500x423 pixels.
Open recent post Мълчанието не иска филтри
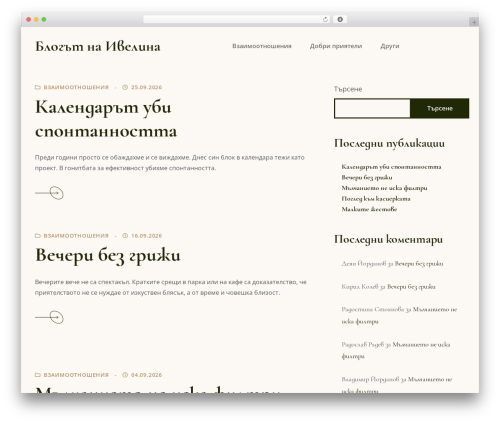click(384, 188)
